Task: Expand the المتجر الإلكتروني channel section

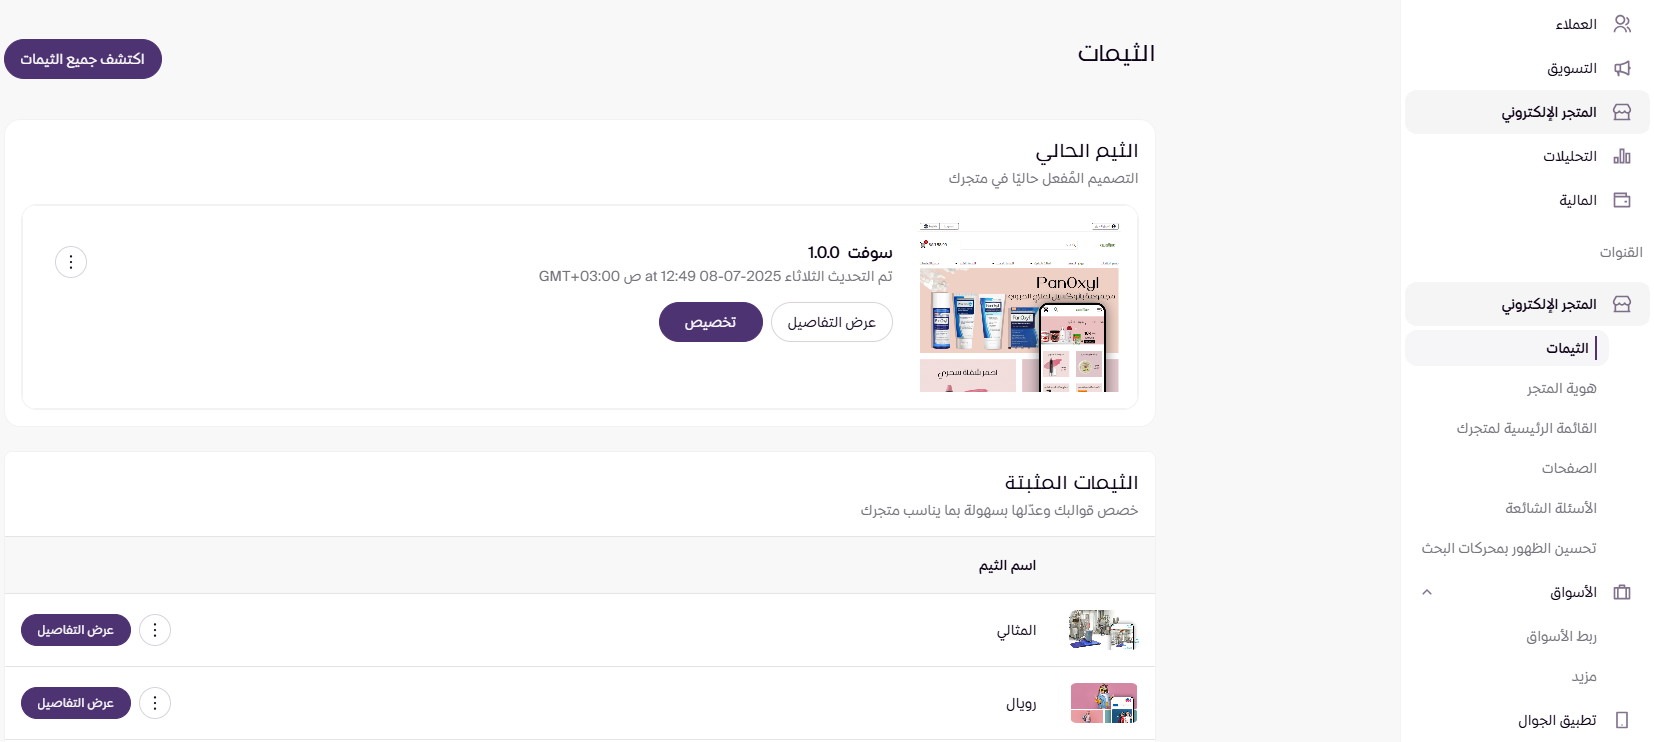Action: pyautogui.click(x=1548, y=304)
